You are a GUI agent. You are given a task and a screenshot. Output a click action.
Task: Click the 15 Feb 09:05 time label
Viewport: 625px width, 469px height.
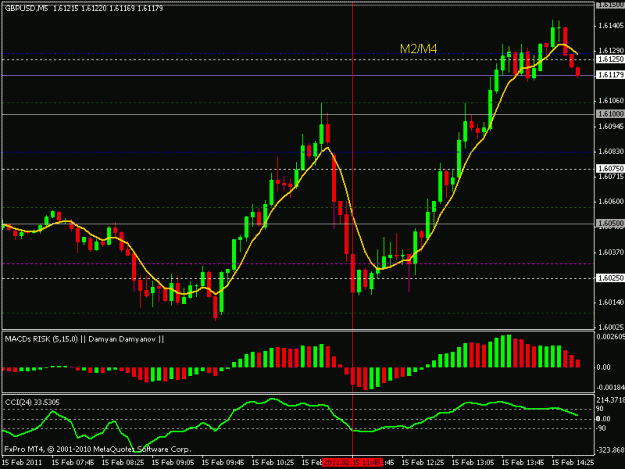pyautogui.click(x=173, y=463)
